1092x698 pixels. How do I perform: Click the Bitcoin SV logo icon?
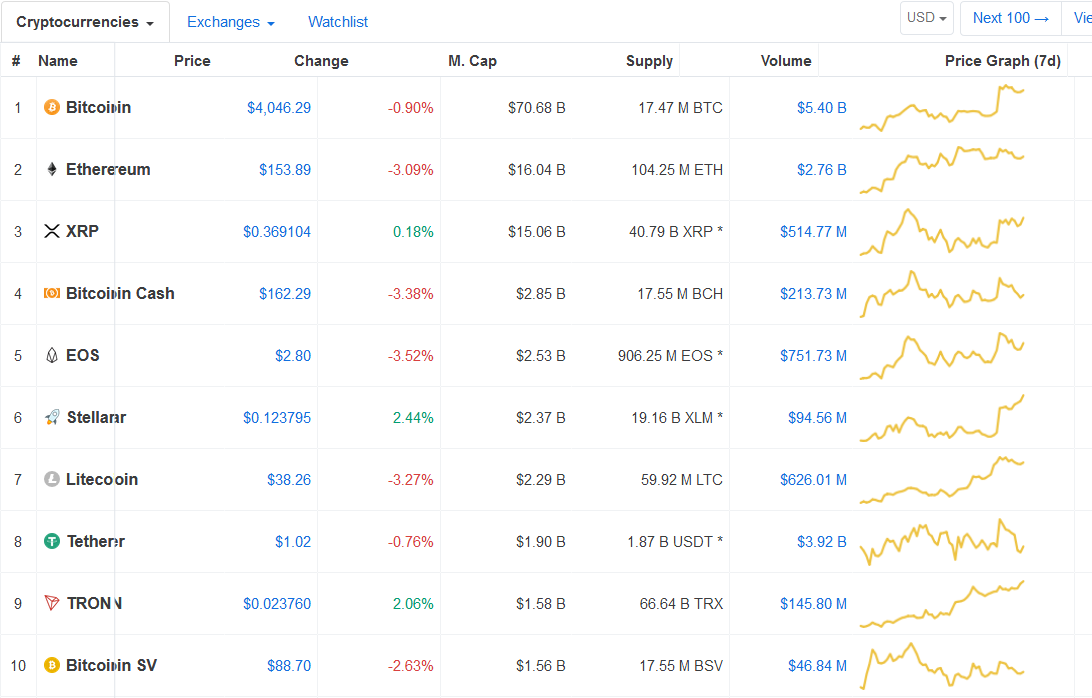click(x=52, y=665)
